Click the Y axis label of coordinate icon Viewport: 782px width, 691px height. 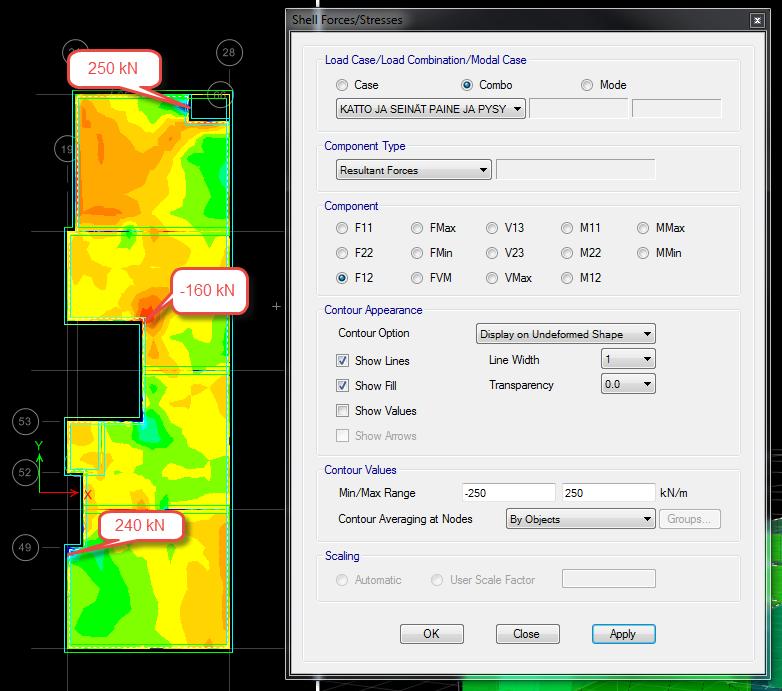39,446
